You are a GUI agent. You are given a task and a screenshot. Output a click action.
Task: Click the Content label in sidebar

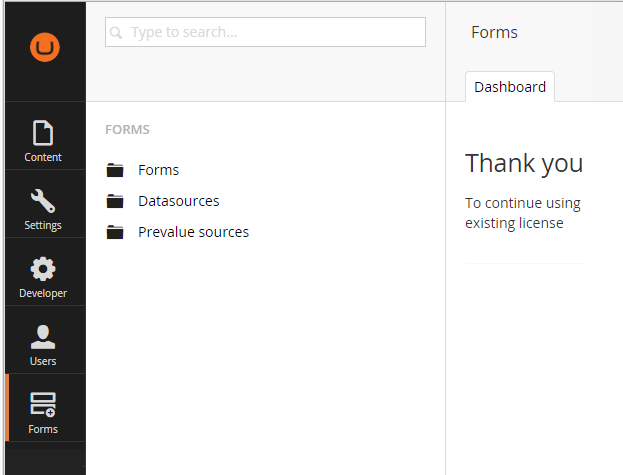43,157
